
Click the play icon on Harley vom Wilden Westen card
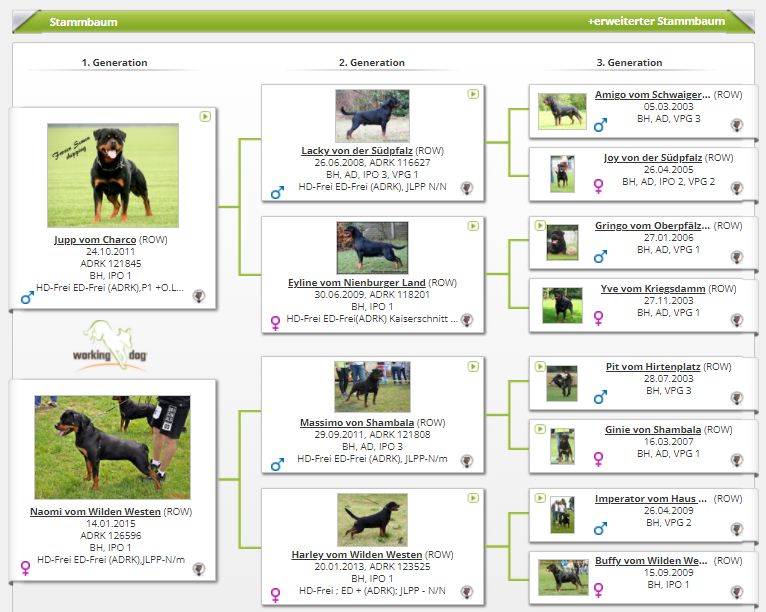click(473, 497)
